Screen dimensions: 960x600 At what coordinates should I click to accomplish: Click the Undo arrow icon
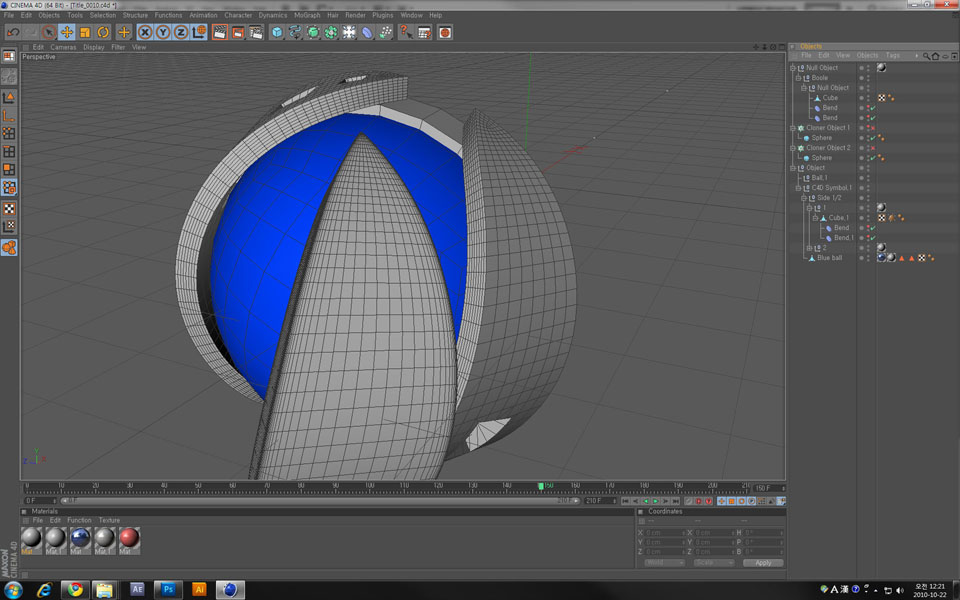point(13,32)
